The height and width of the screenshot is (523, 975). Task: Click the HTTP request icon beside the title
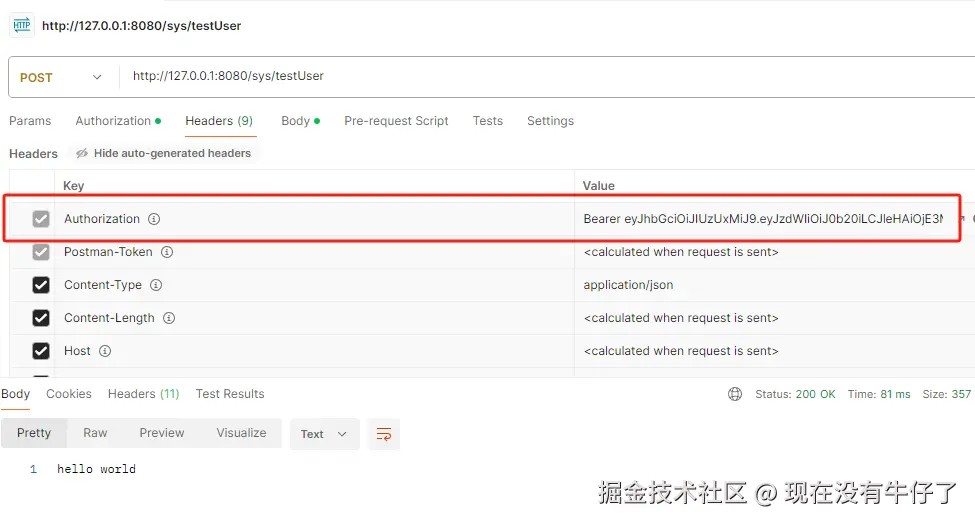tap(22, 25)
